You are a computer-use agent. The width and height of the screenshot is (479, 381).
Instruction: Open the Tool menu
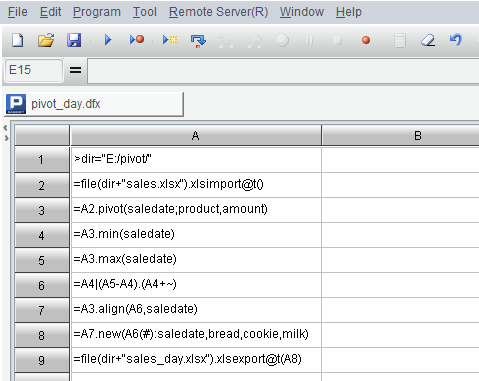pyautogui.click(x=145, y=12)
